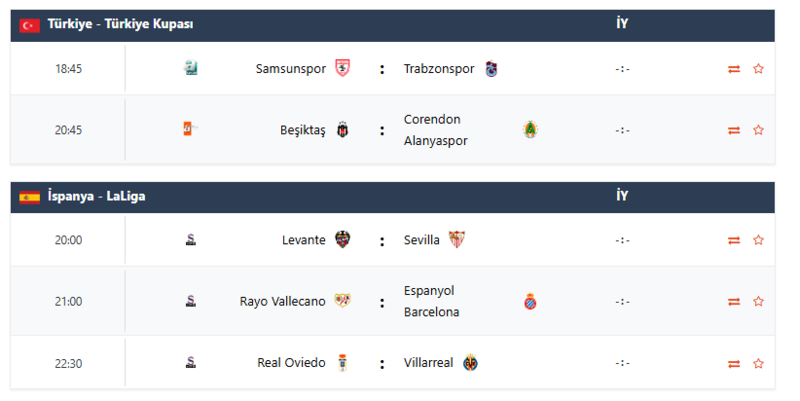800x401 pixels.
Task: Click the Beşiktaş club logo
Action: point(342,130)
